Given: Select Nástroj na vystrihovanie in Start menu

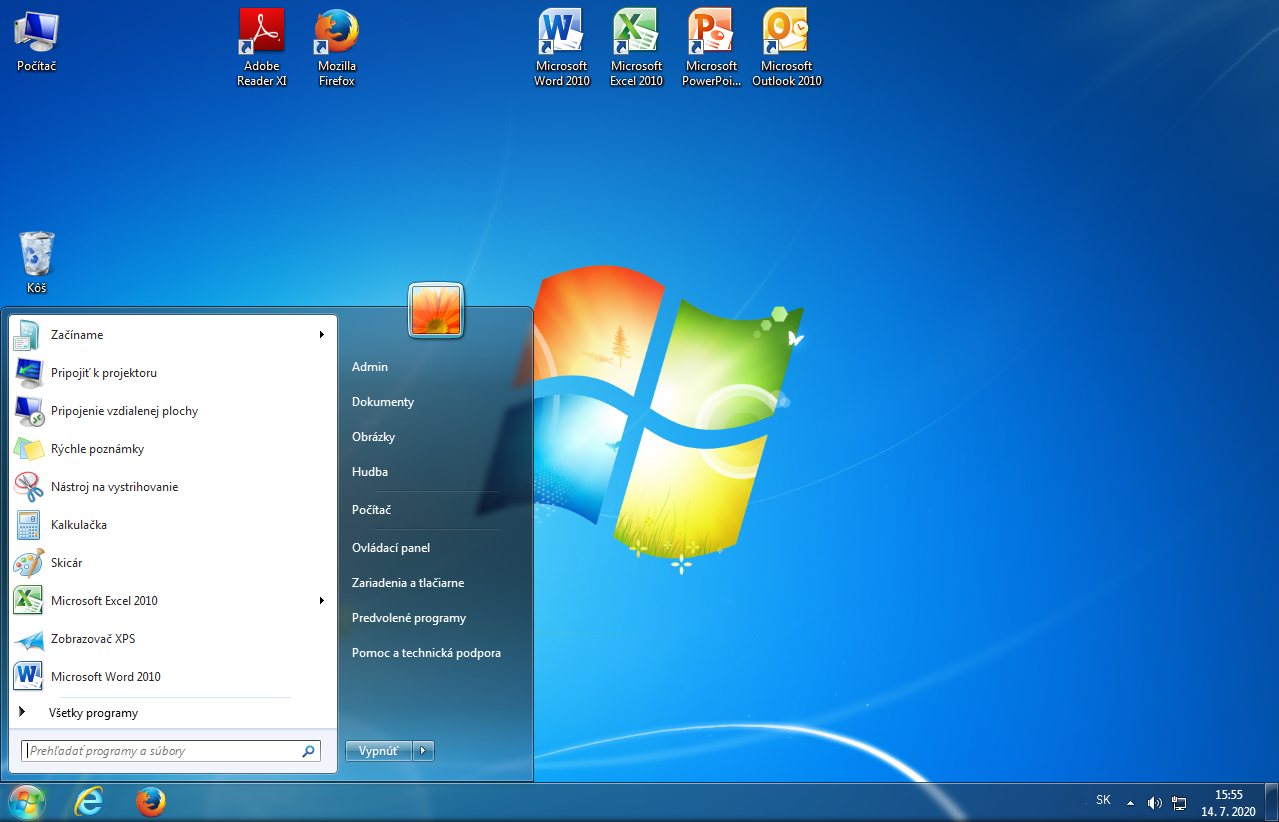Looking at the screenshot, I should [x=114, y=487].
